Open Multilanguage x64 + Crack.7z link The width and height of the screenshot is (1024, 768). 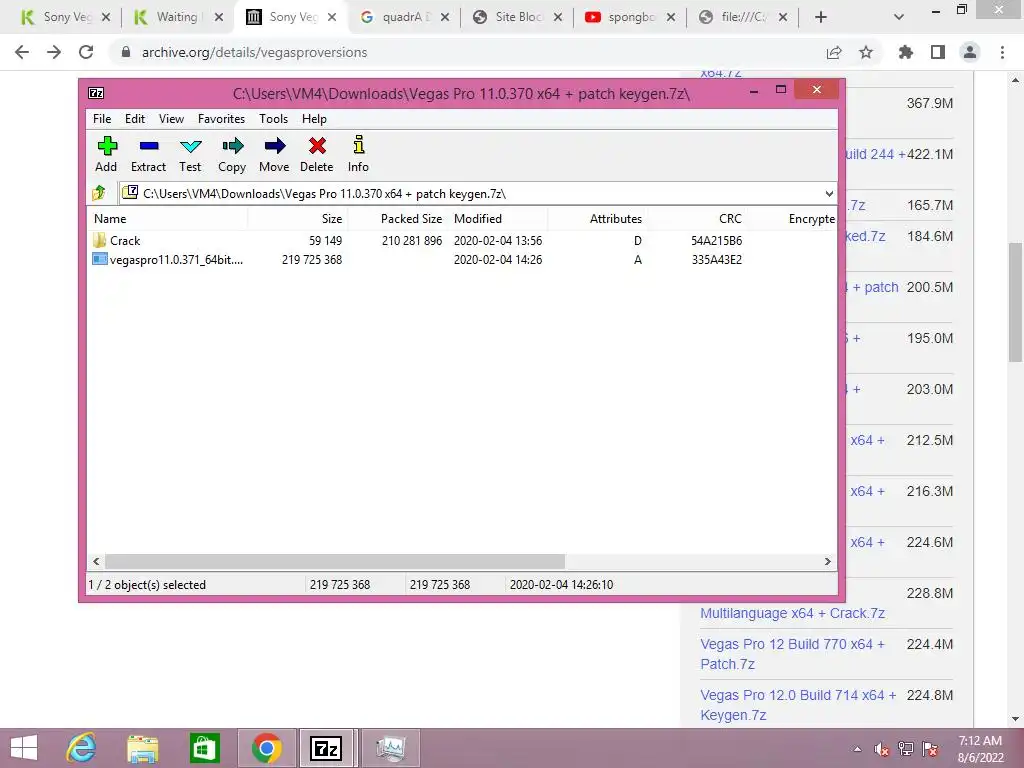point(792,613)
